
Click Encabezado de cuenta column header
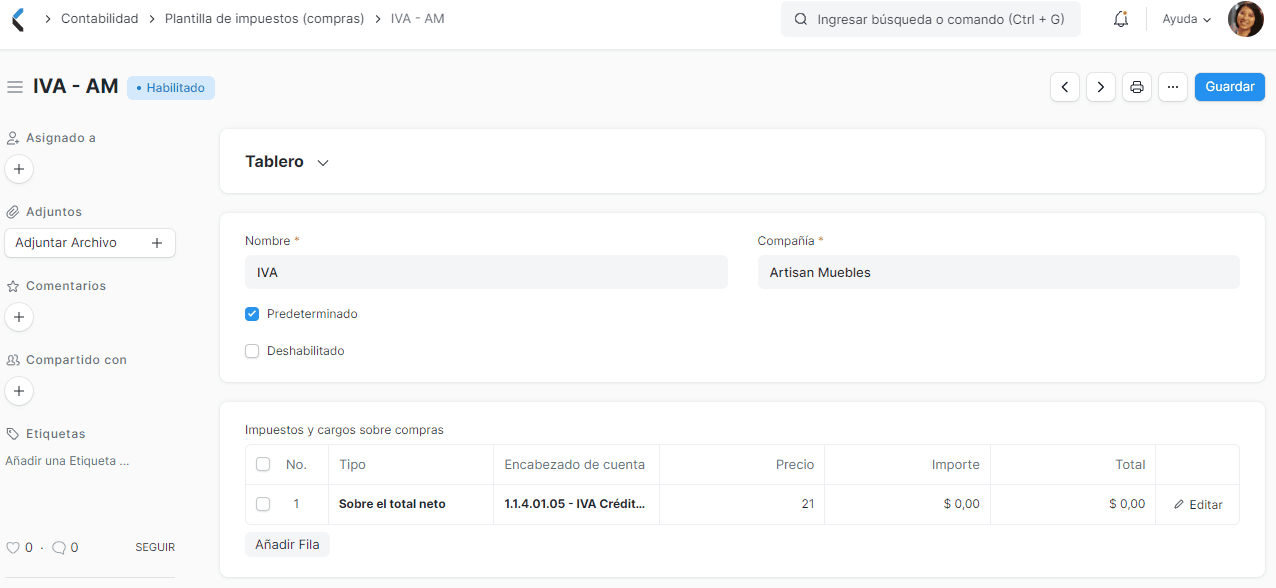pyautogui.click(x=577, y=464)
